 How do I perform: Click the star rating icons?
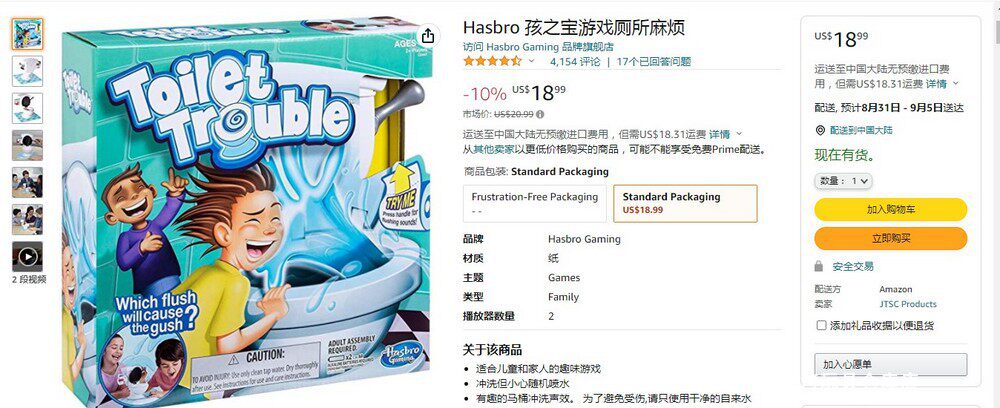(x=492, y=61)
